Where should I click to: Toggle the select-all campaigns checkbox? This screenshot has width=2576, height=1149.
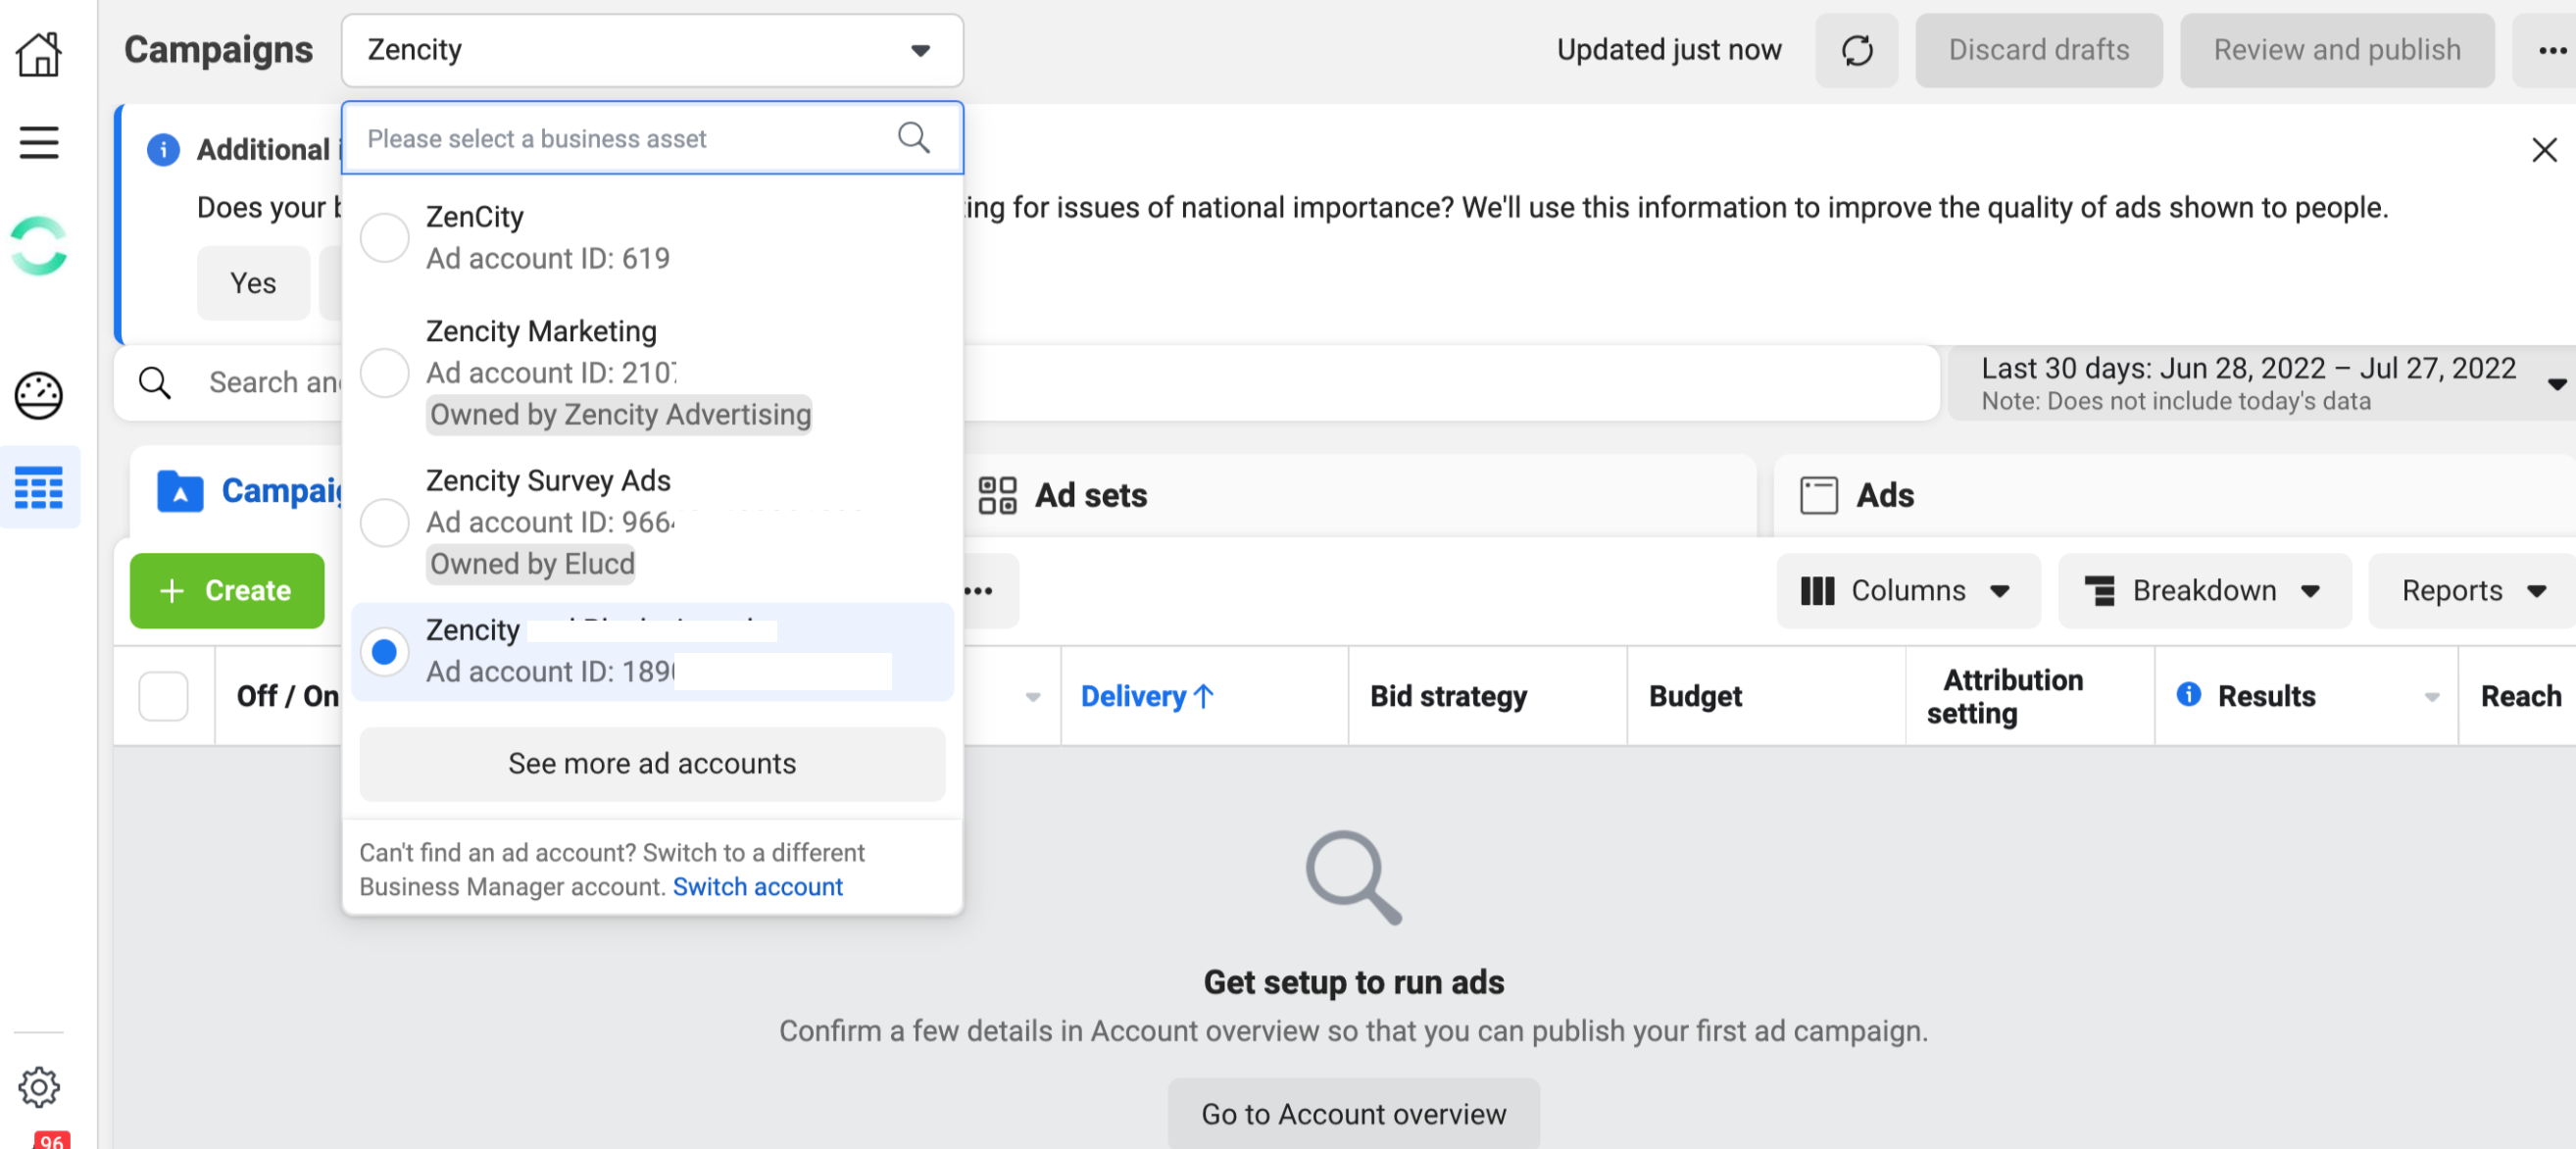point(163,696)
